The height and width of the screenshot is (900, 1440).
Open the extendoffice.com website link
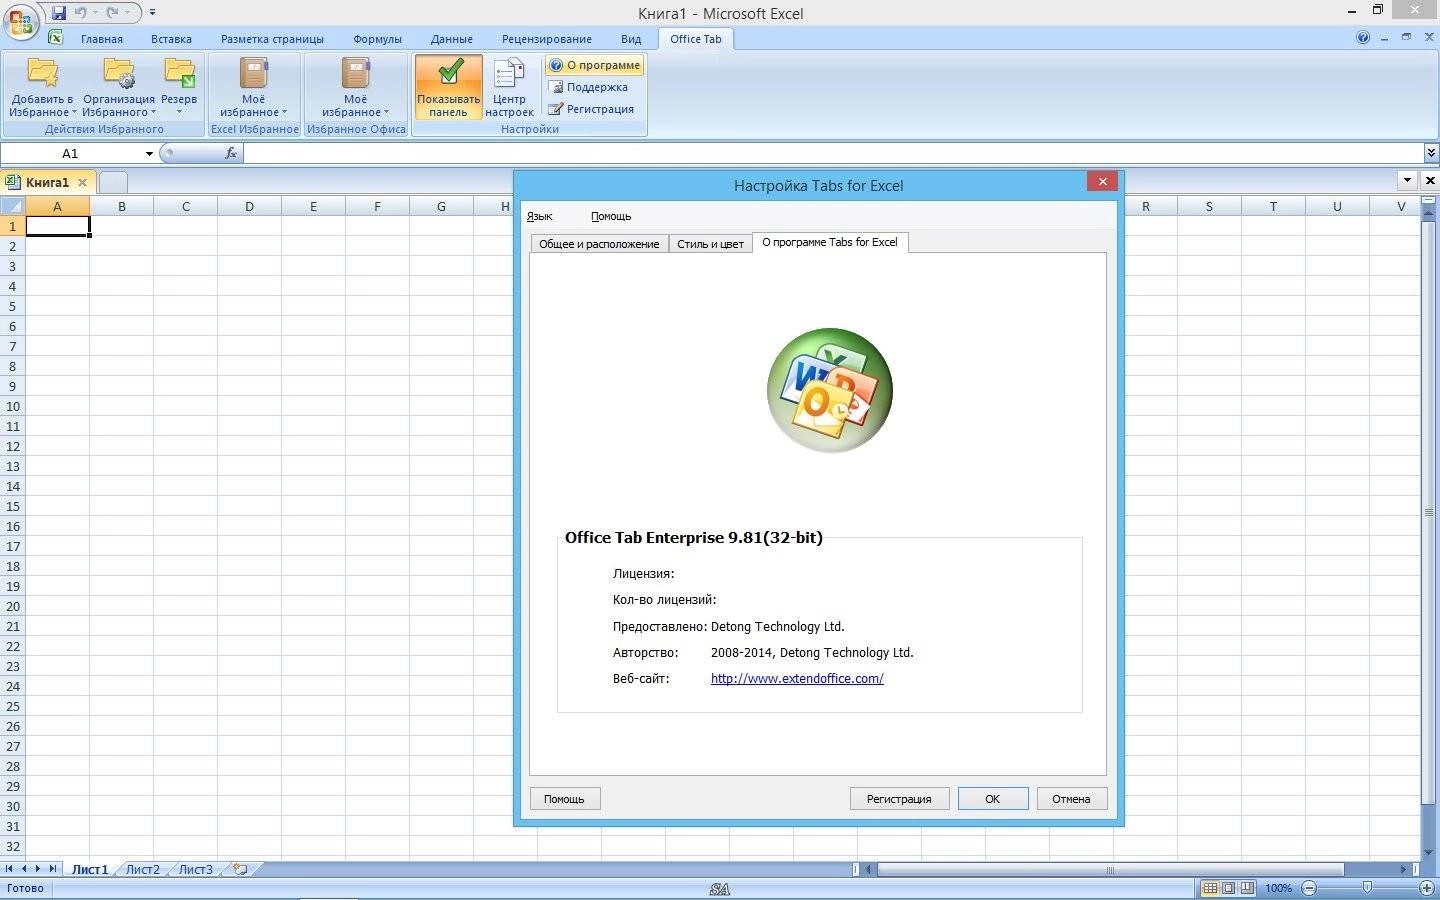point(797,678)
